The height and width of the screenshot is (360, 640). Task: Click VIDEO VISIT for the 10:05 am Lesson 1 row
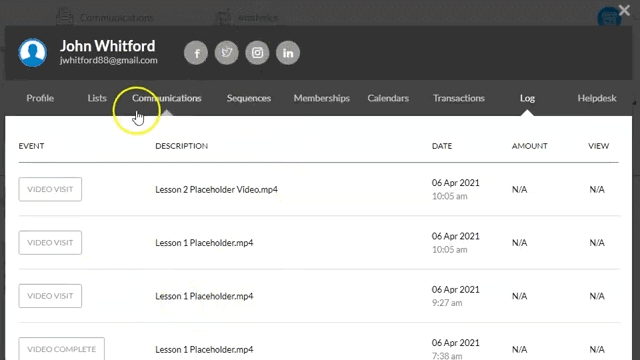[x=50, y=243]
